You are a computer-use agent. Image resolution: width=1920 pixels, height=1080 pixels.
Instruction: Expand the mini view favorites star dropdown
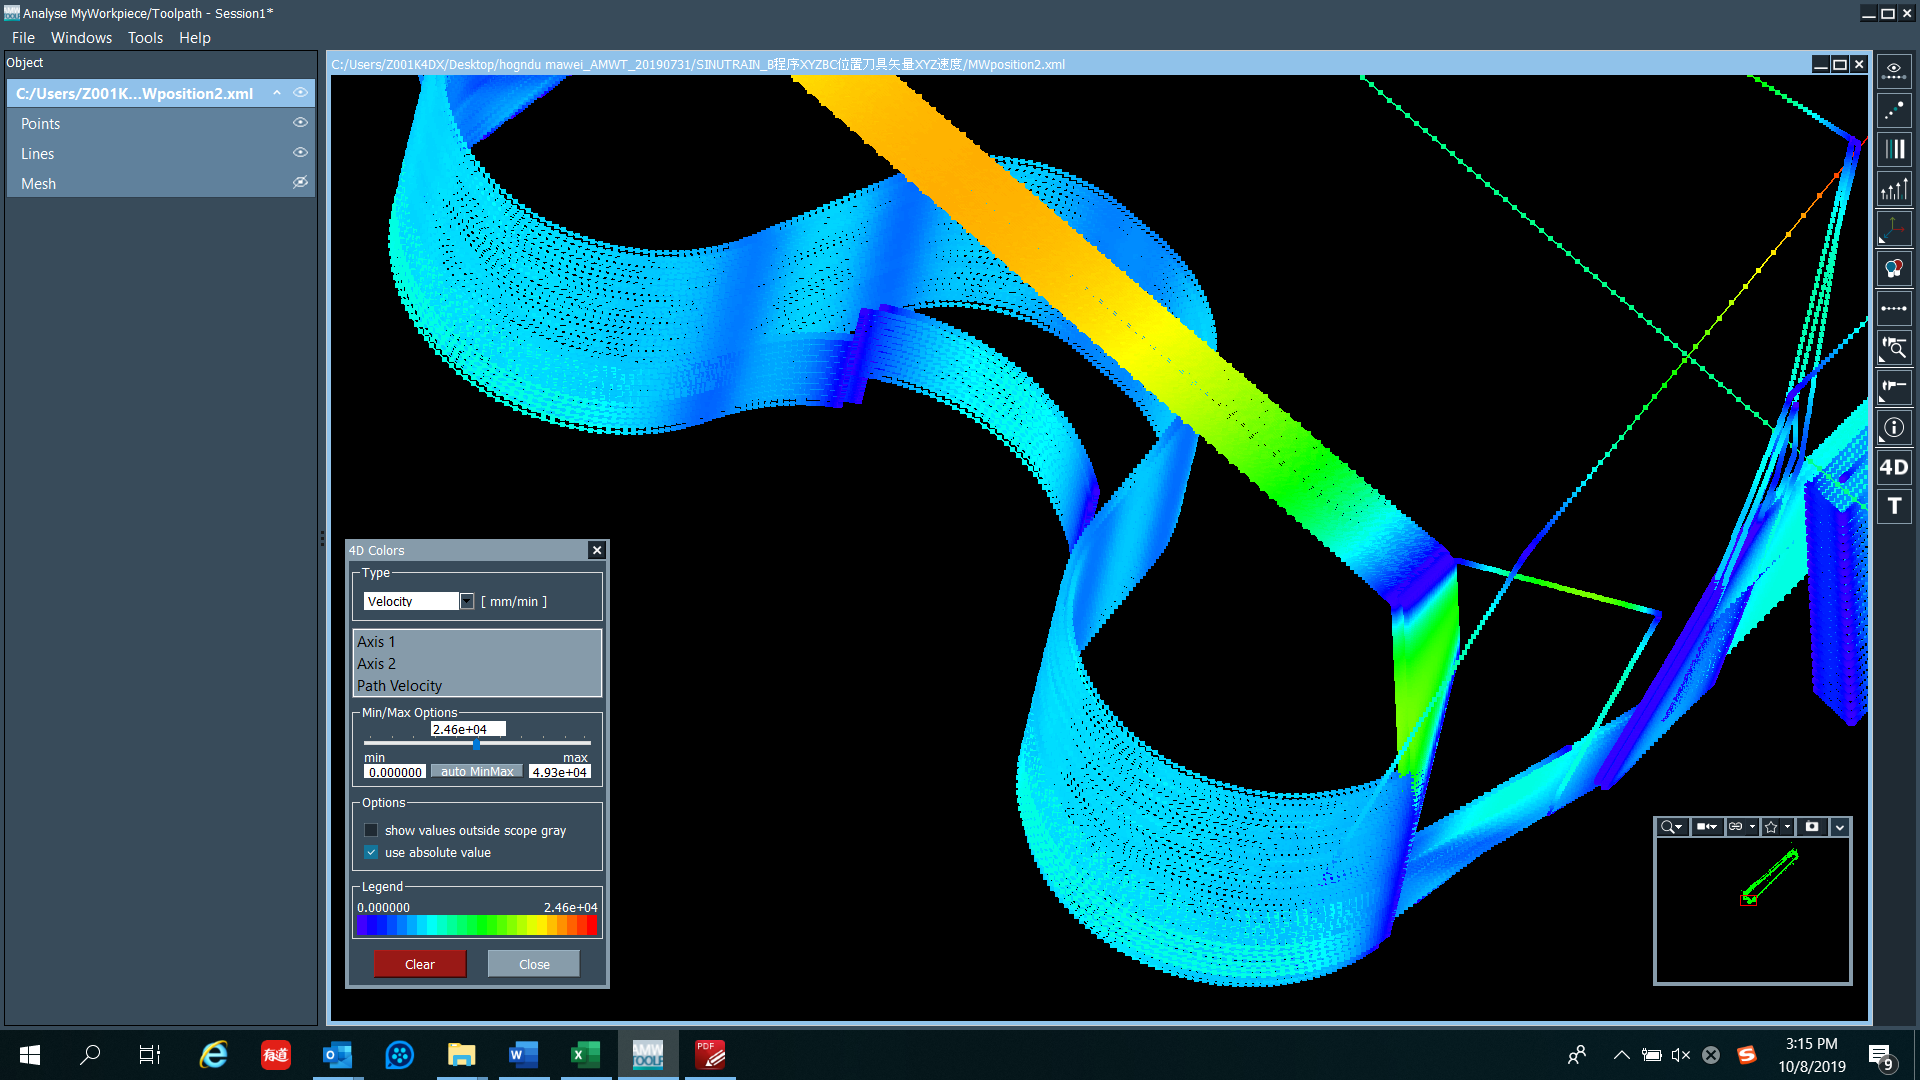click(1787, 827)
